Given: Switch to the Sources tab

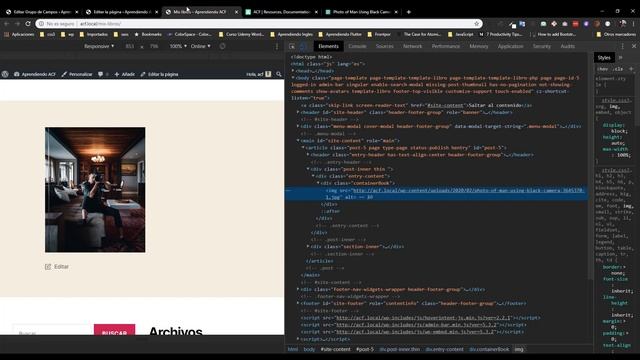Looking at the screenshot, I should [384, 47].
